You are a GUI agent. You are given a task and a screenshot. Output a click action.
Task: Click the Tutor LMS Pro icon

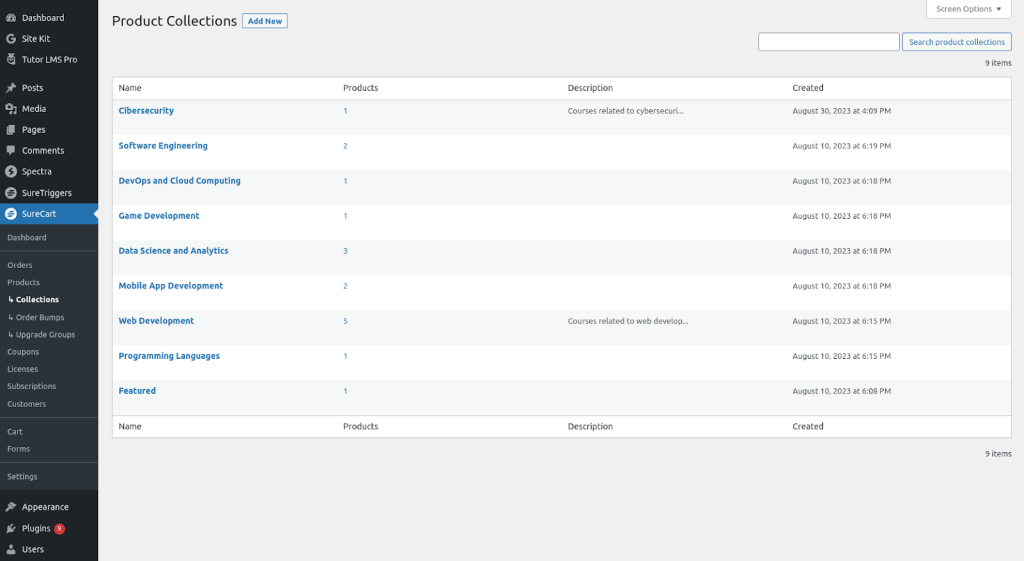point(11,60)
